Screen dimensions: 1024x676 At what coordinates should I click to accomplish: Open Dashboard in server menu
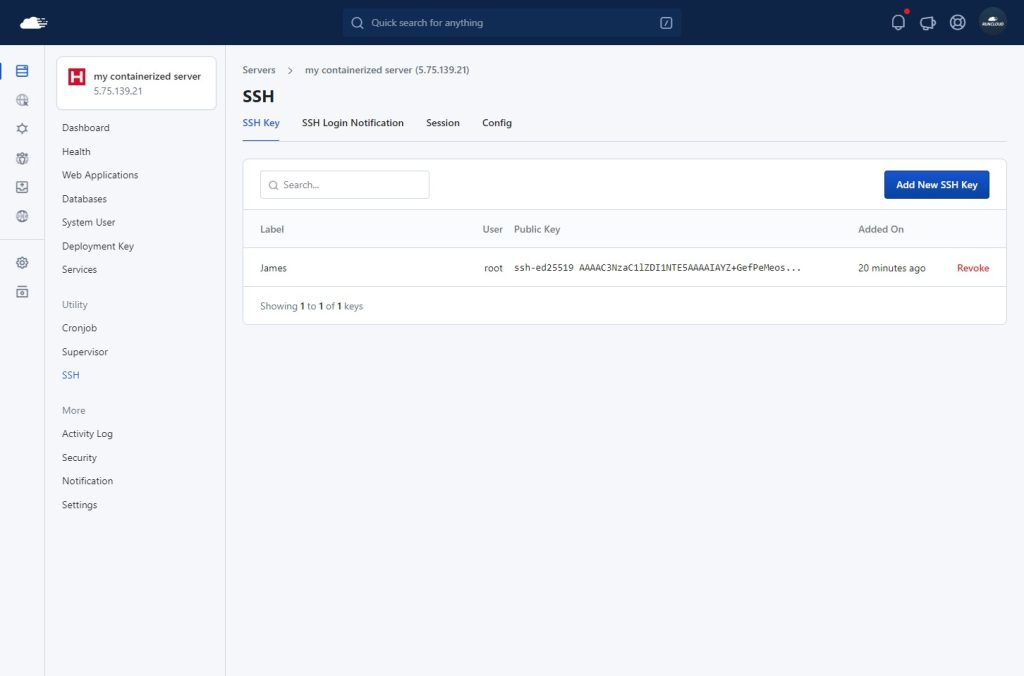tap(86, 127)
